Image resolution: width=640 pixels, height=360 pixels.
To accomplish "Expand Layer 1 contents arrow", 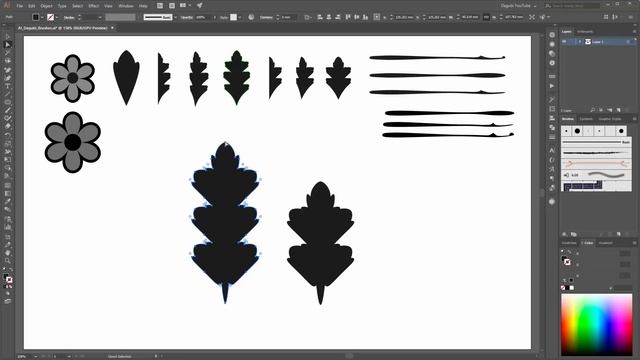I will [580, 42].
